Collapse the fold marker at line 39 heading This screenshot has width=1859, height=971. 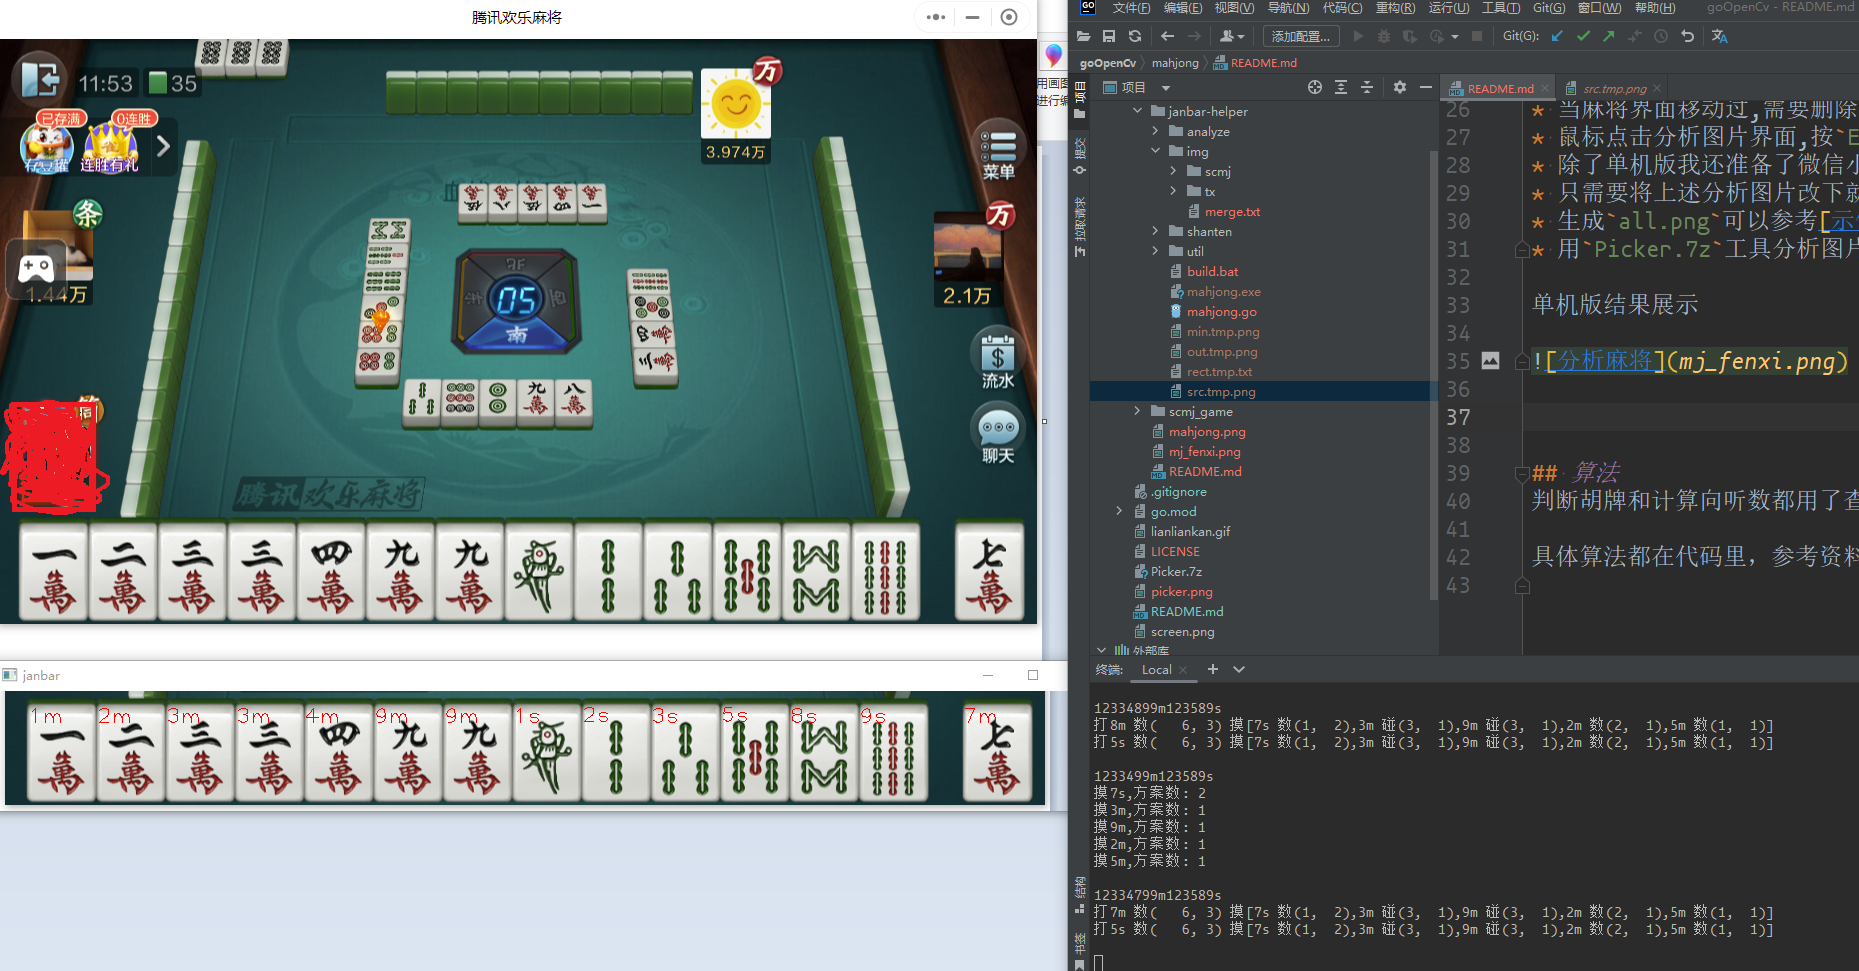click(1522, 473)
